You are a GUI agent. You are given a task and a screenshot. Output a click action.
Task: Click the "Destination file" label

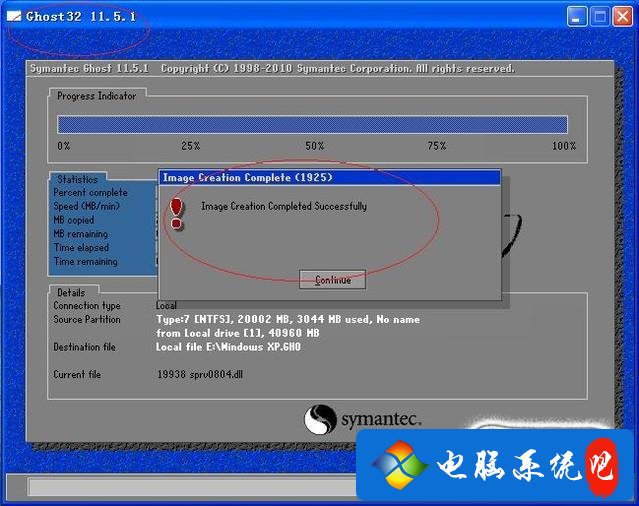pyautogui.click(x=84, y=347)
